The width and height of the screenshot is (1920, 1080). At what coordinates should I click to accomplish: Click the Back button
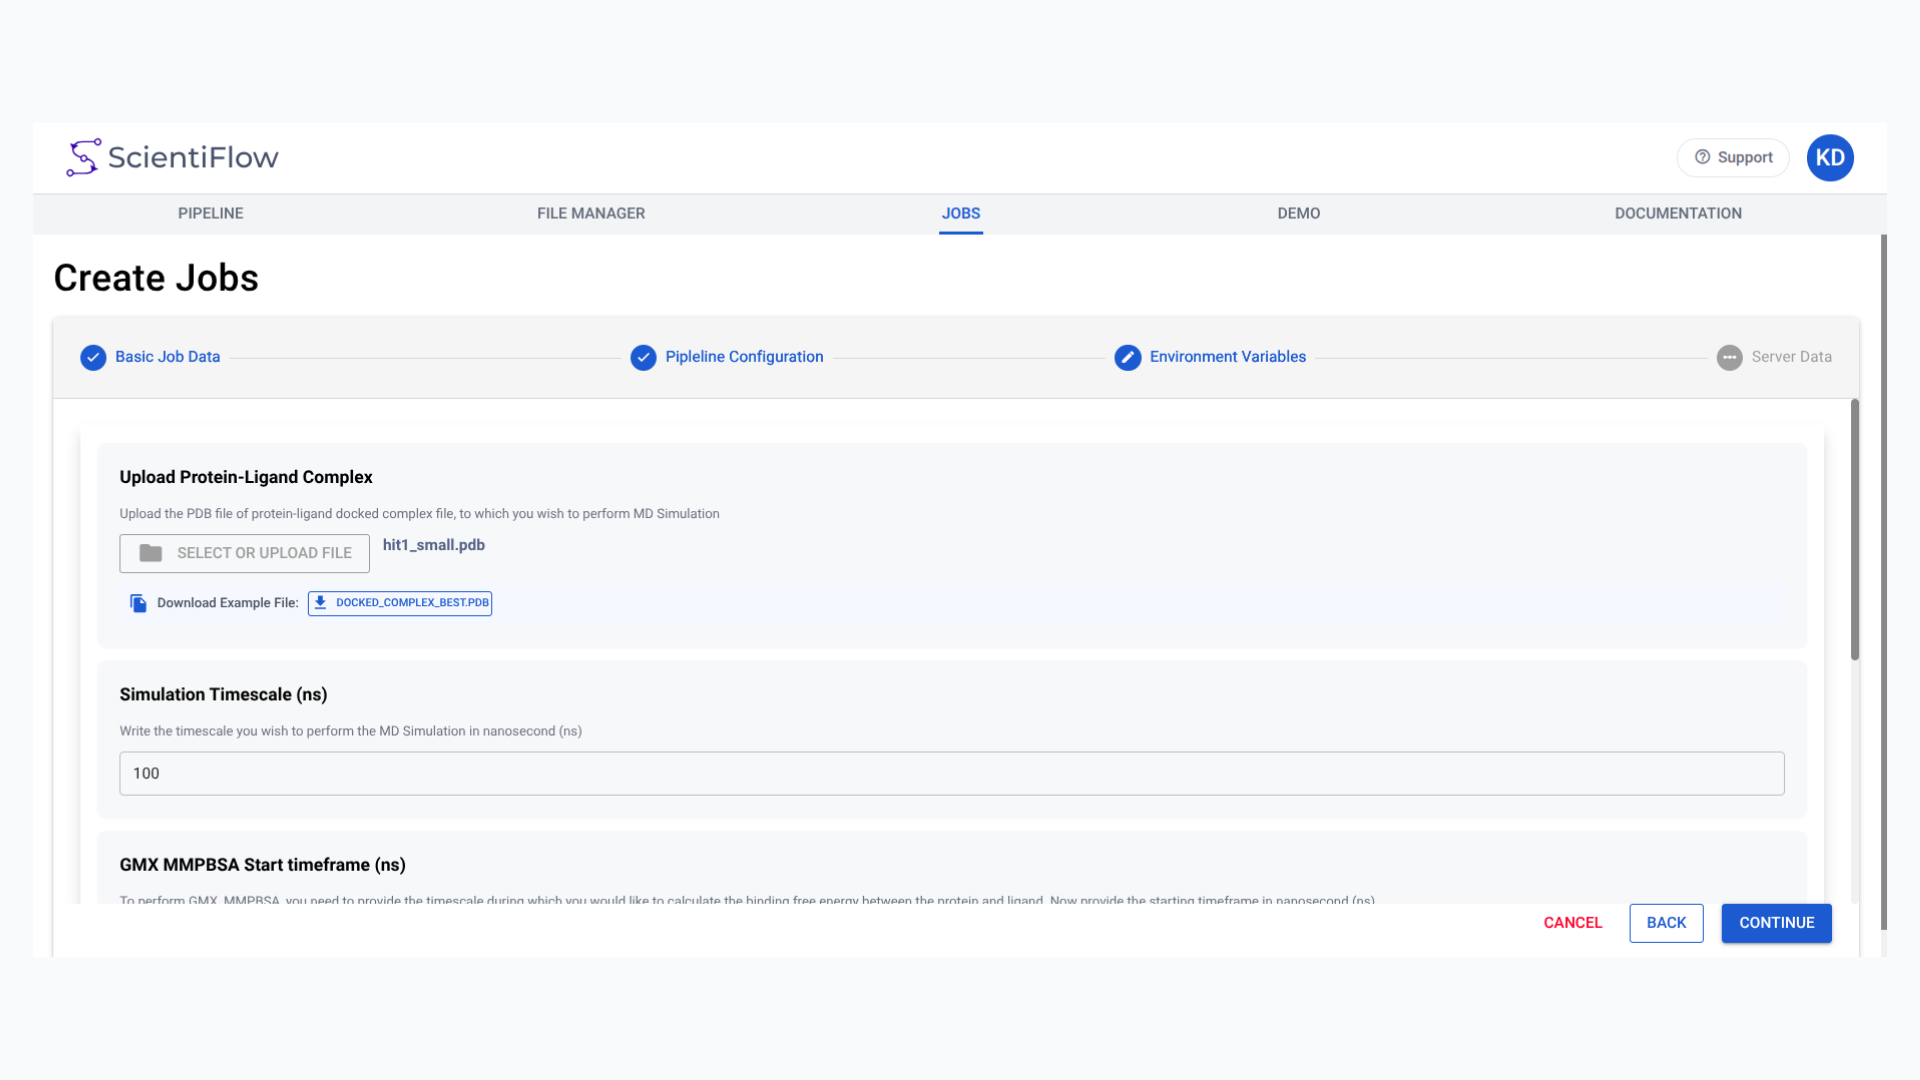click(x=1665, y=923)
